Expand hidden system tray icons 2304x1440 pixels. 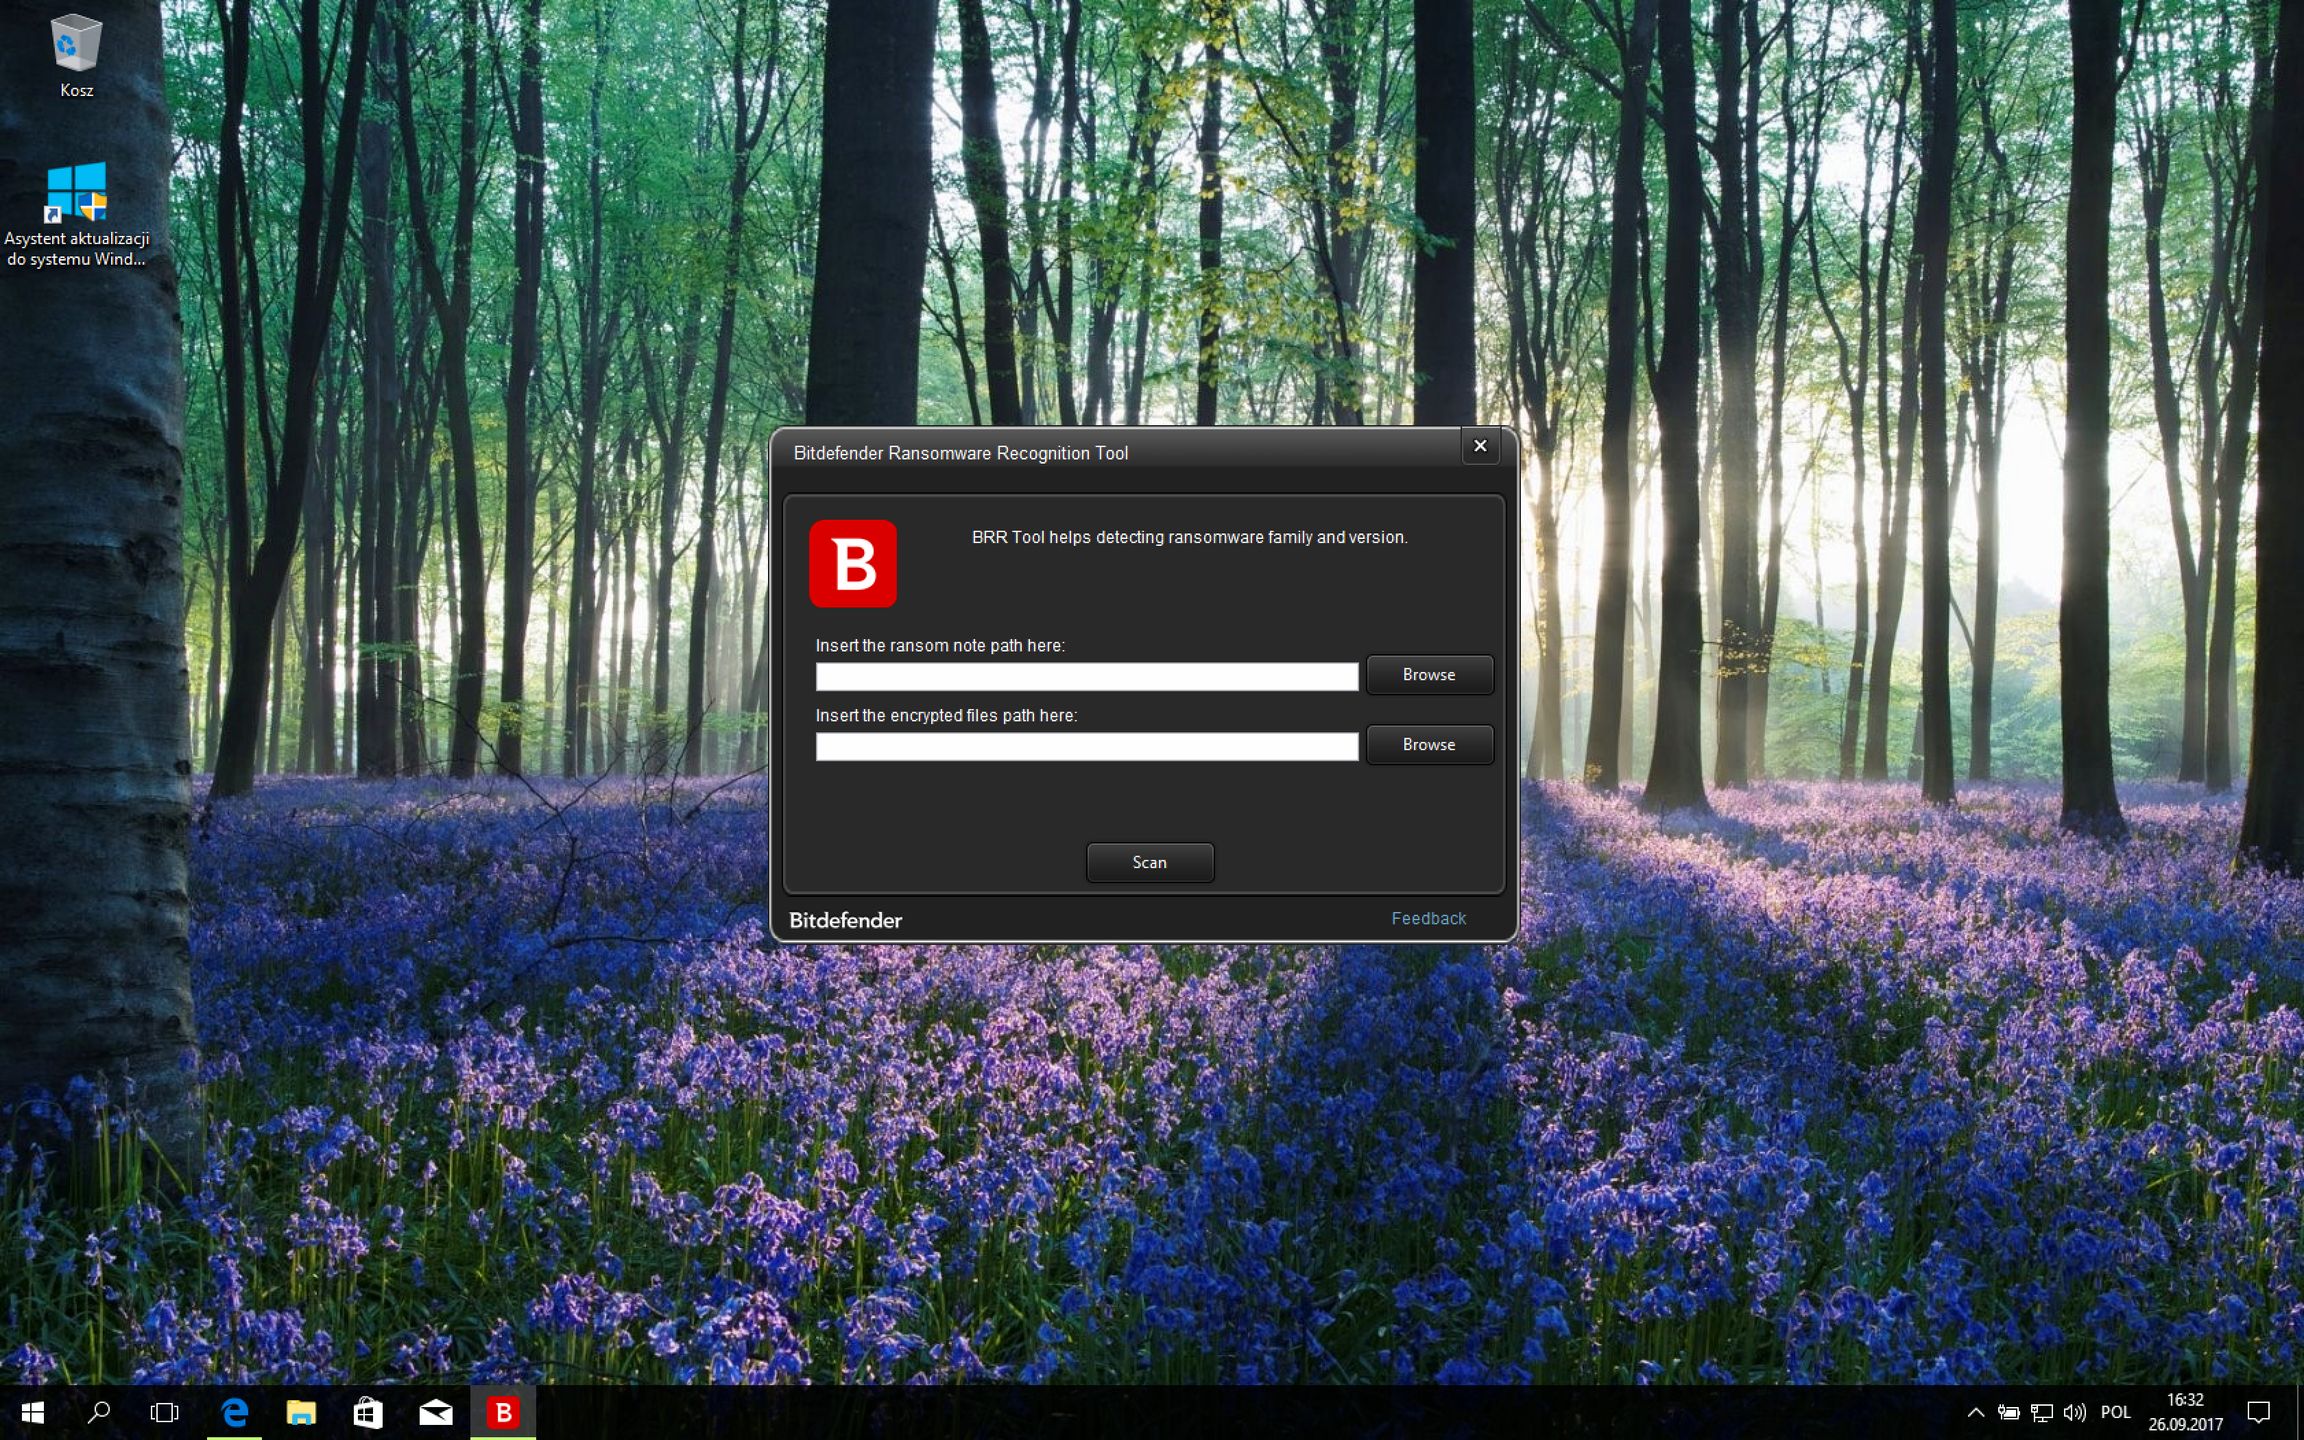pos(1975,1412)
